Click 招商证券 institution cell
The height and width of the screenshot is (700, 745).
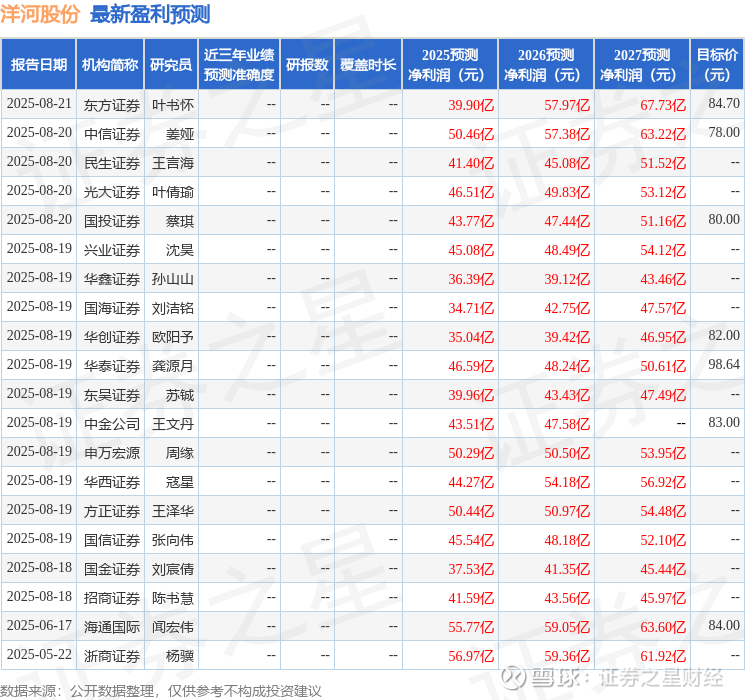point(112,598)
